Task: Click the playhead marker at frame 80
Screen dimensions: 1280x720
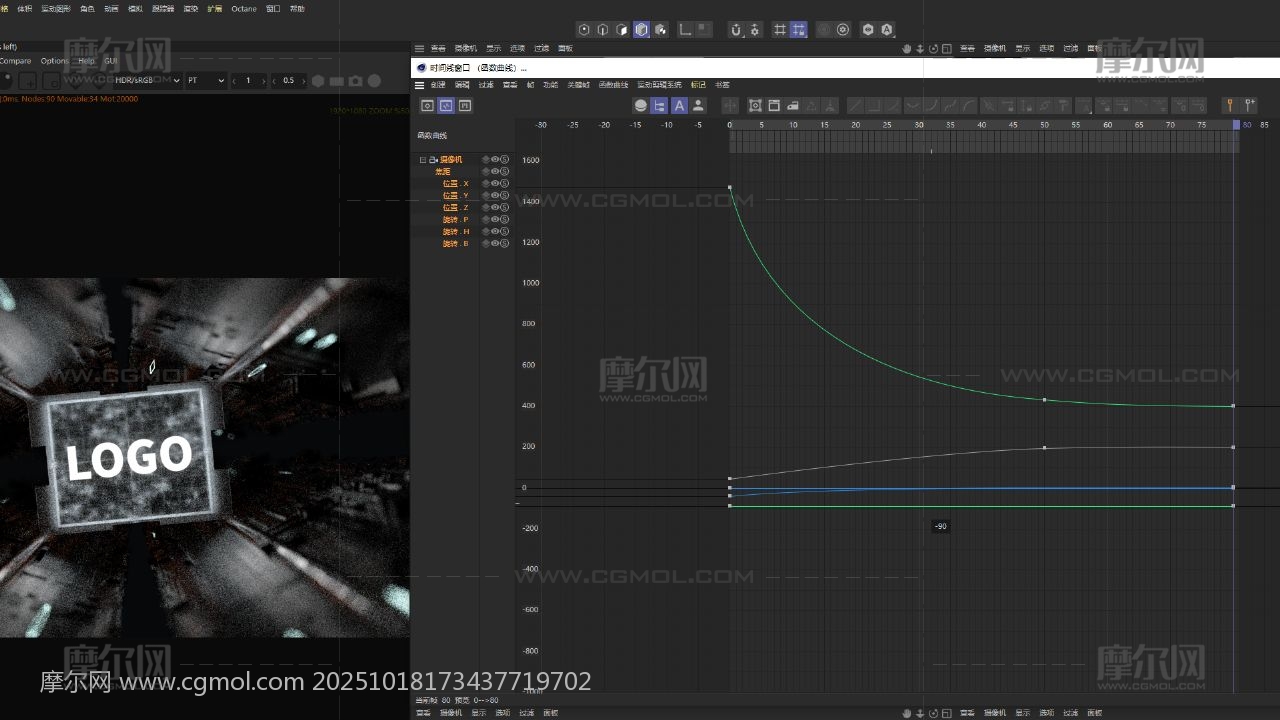Action: coord(1236,125)
